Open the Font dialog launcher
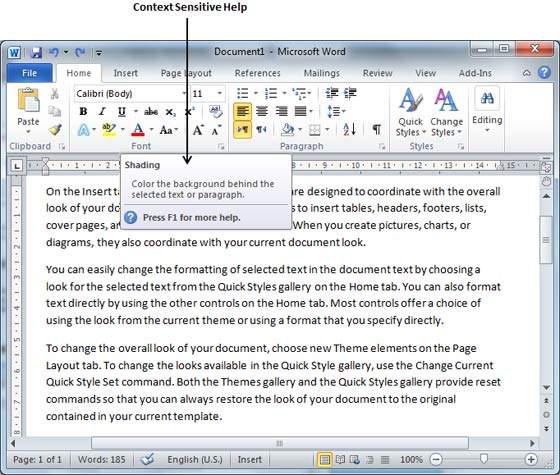The width and height of the screenshot is (560, 475). 221,146
